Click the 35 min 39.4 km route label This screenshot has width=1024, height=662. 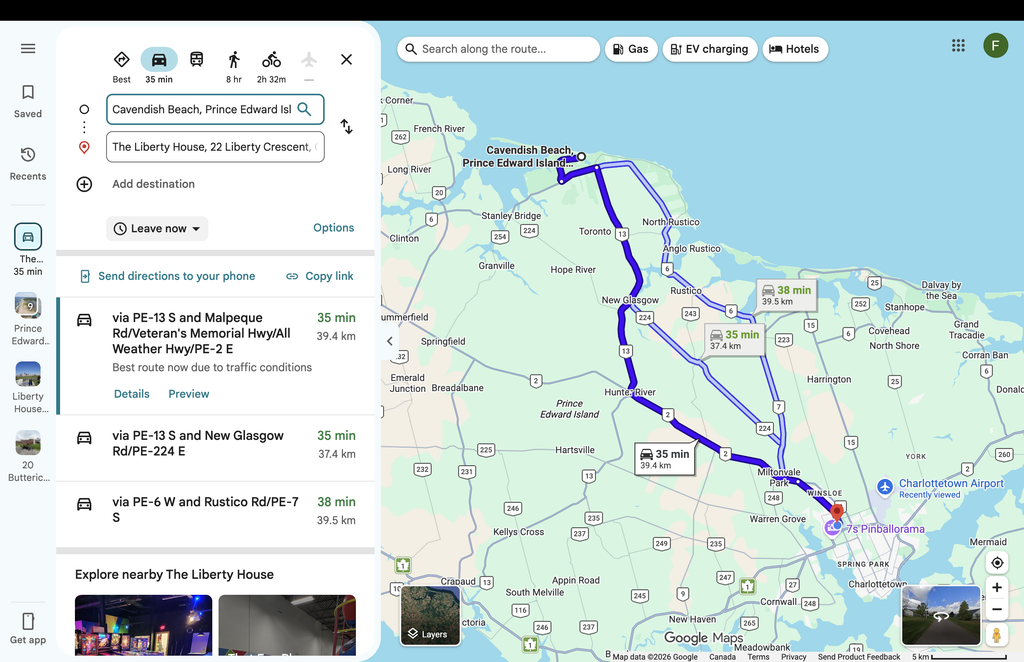pyautogui.click(x=665, y=459)
